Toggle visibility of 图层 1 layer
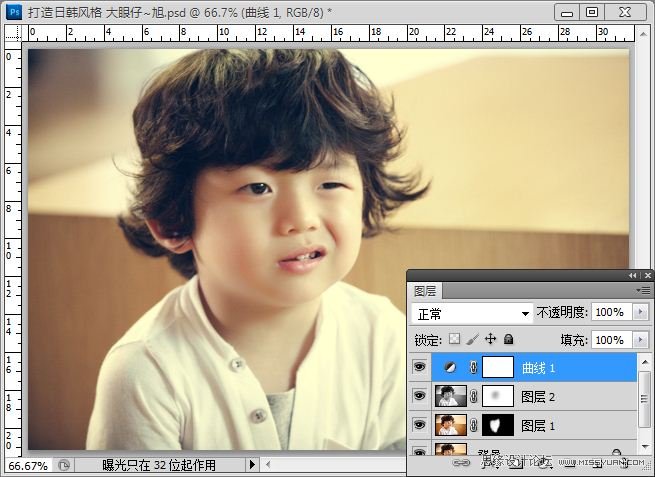This screenshot has width=655, height=477. point(419,425)
